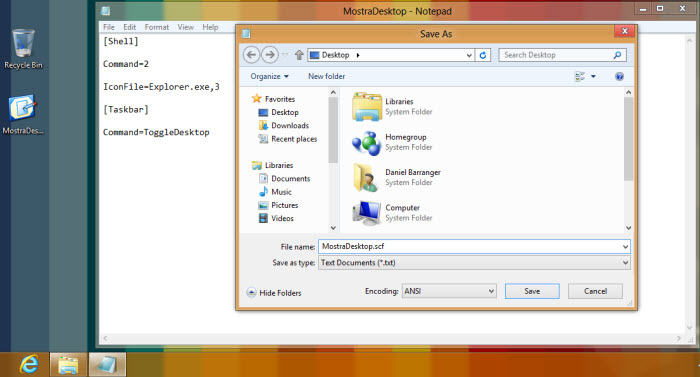Click the Cancel button

click(595, 291)
